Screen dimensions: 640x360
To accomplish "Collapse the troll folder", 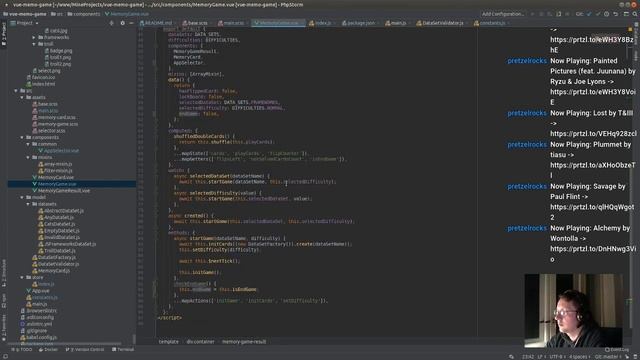I will (34, 44).
